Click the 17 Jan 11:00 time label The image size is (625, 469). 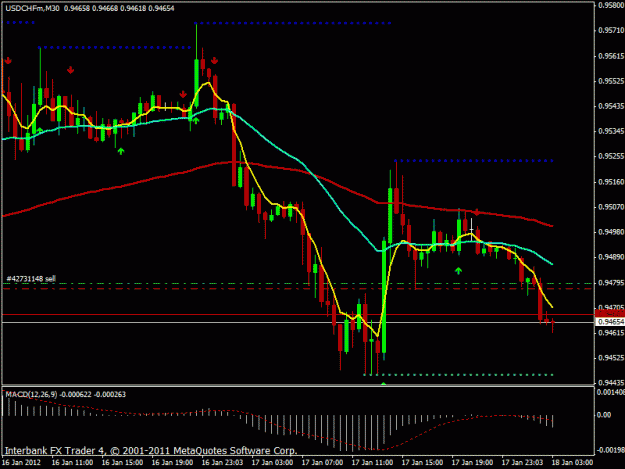tap(372, 463)
